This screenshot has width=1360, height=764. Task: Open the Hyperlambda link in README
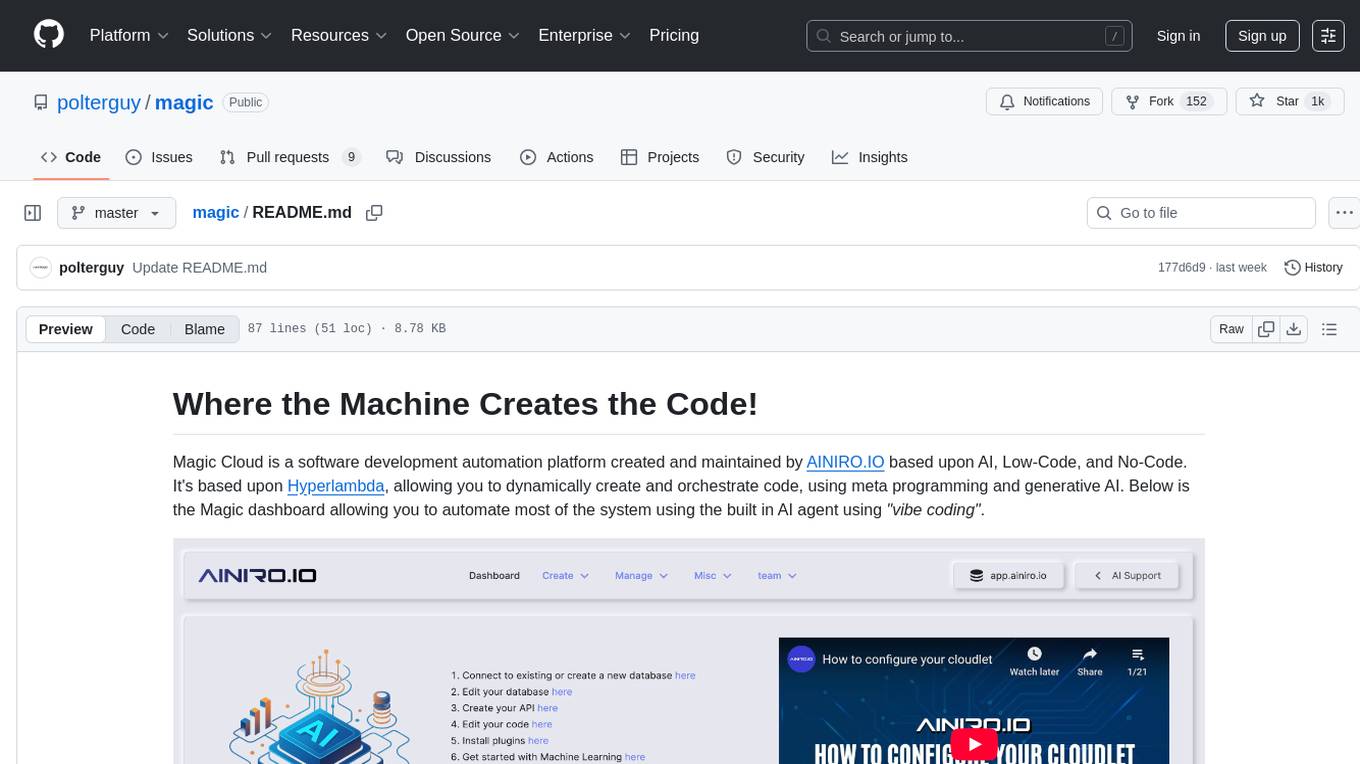[336, 486]
